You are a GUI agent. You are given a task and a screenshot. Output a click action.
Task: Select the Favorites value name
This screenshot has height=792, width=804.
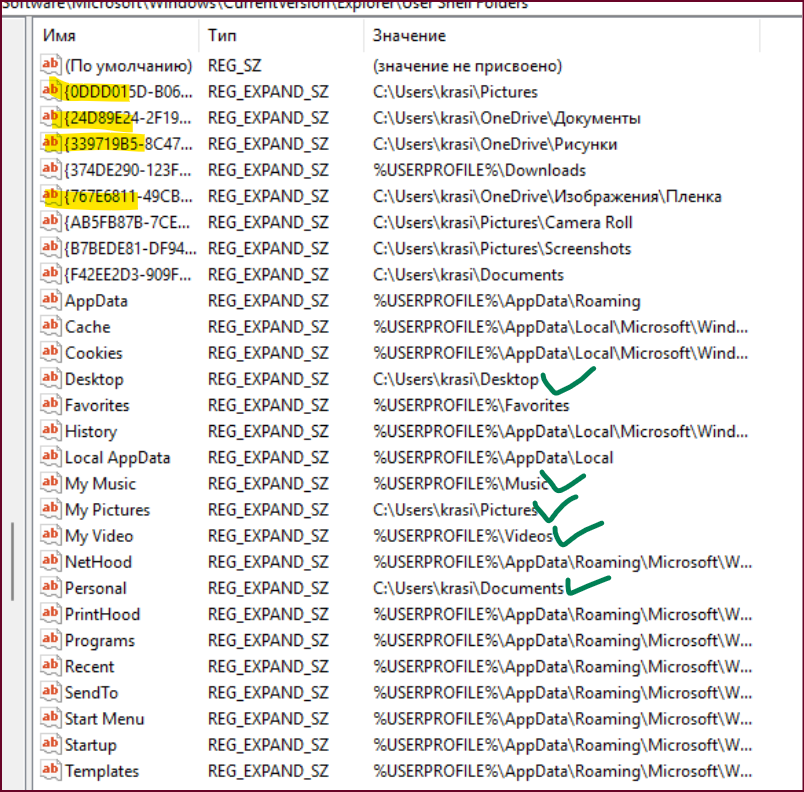pyautogui.click(x=97, y=405)
